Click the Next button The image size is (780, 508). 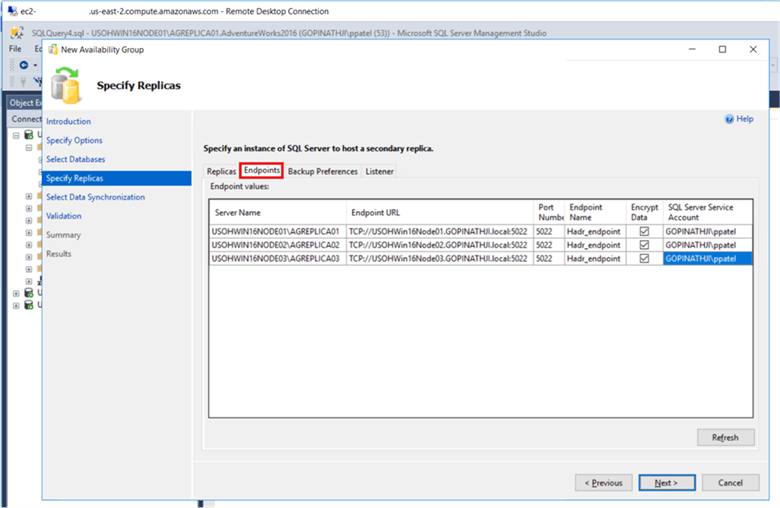(667, 483)
